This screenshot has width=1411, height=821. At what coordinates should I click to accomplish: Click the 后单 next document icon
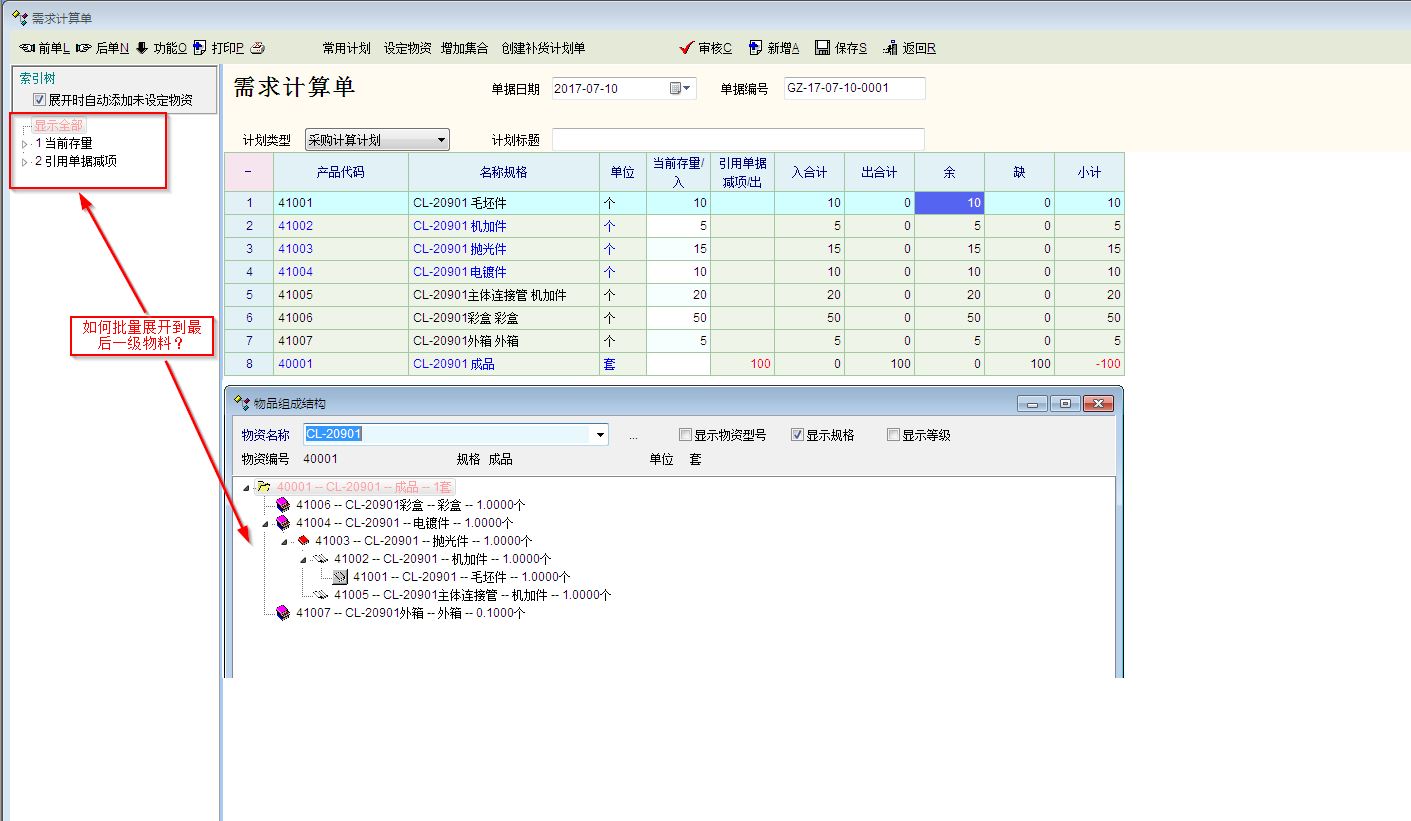(x=83, y=48)
